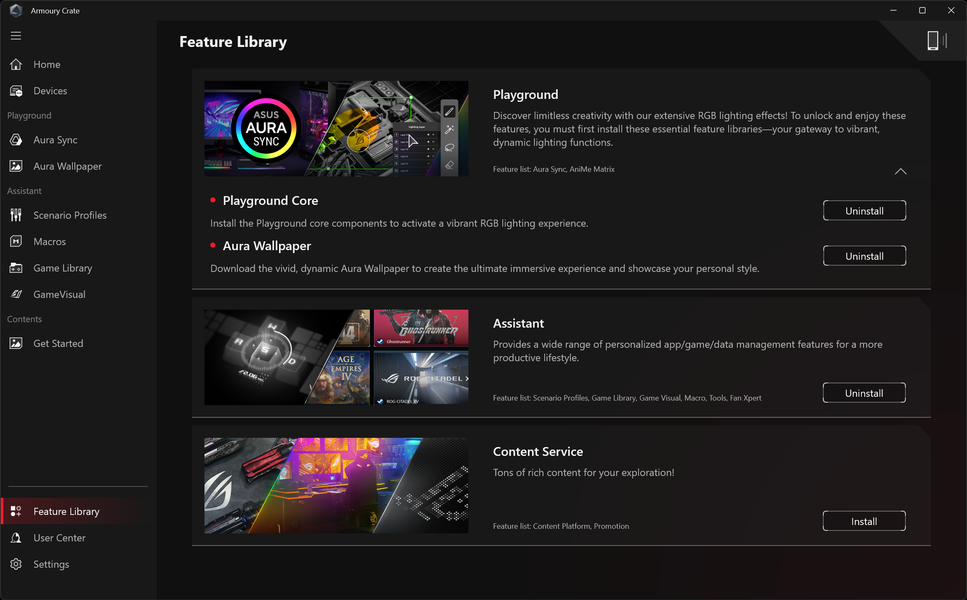Click the Feature Library label in sidebar

66,512
